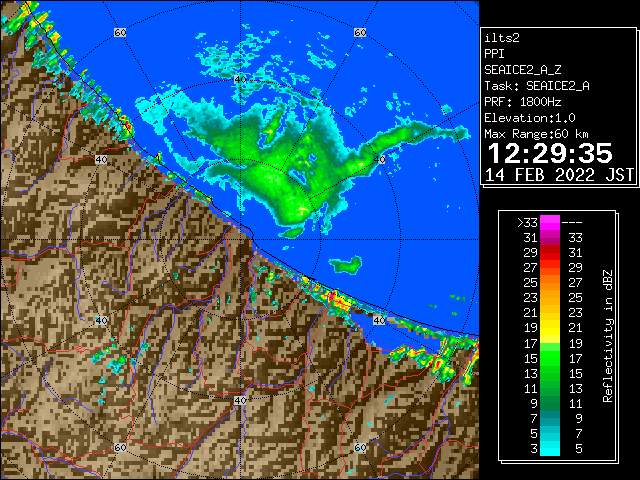Select the date "14 FEB 2022 JST"
Screen dimensions: 640x480
pos(559,175)
